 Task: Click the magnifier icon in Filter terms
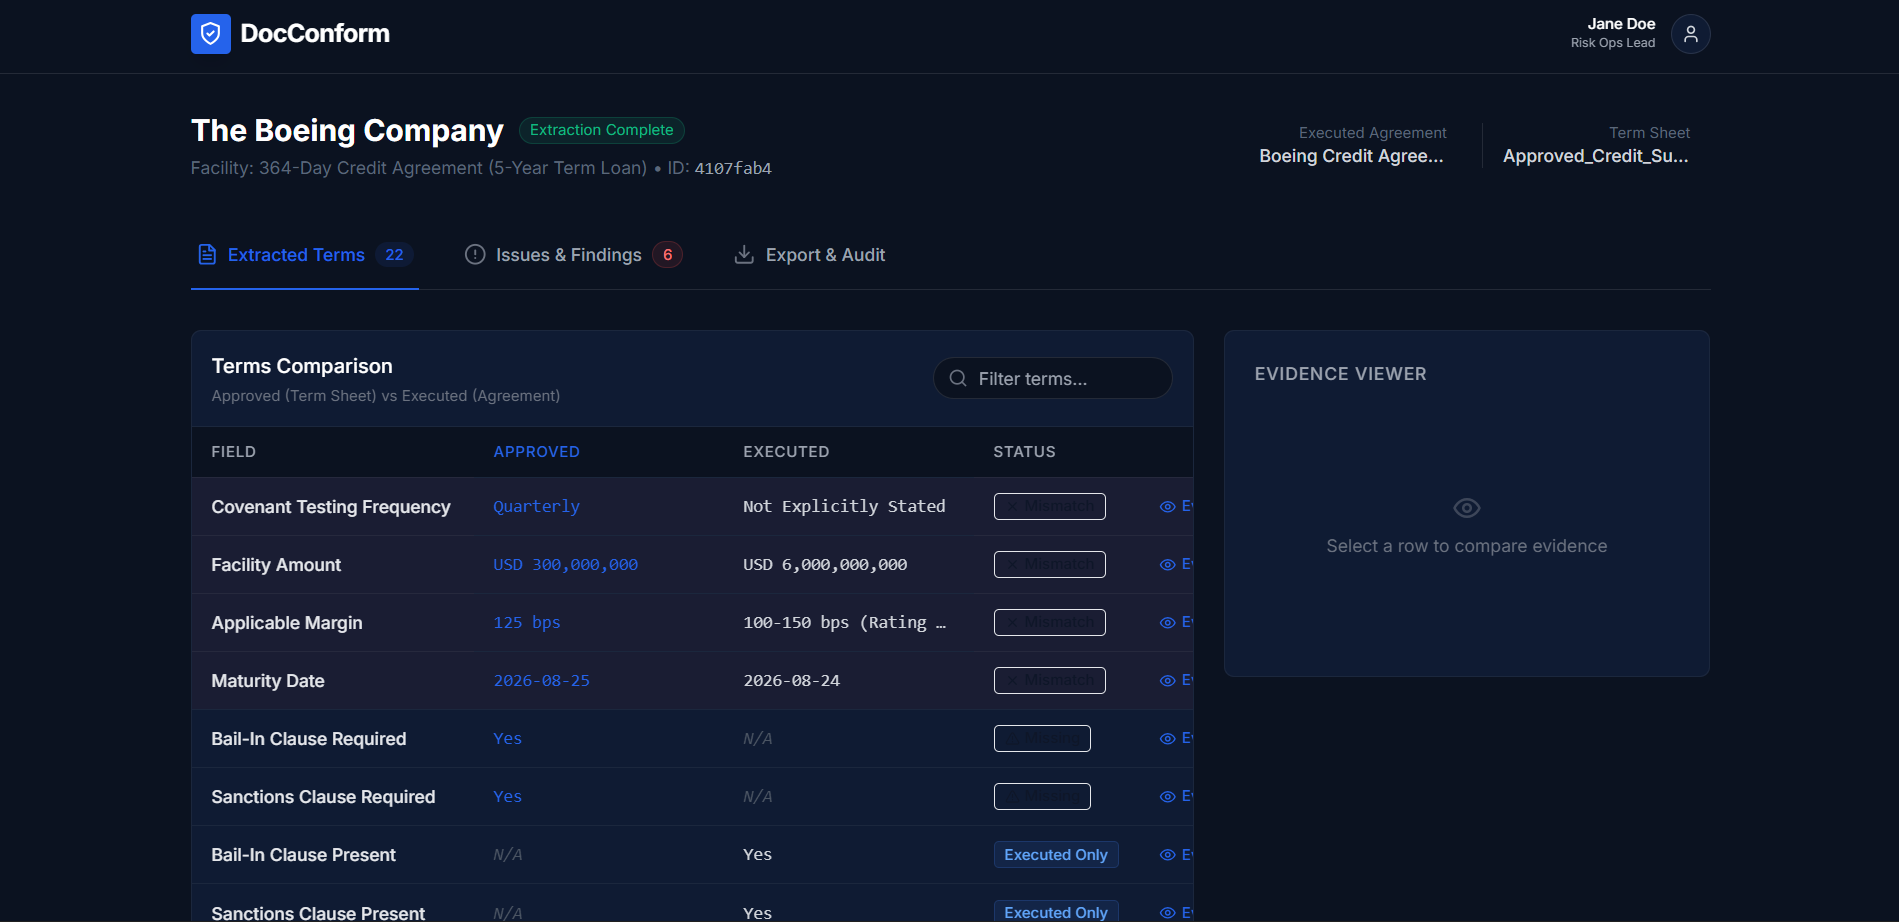point(958,378)
